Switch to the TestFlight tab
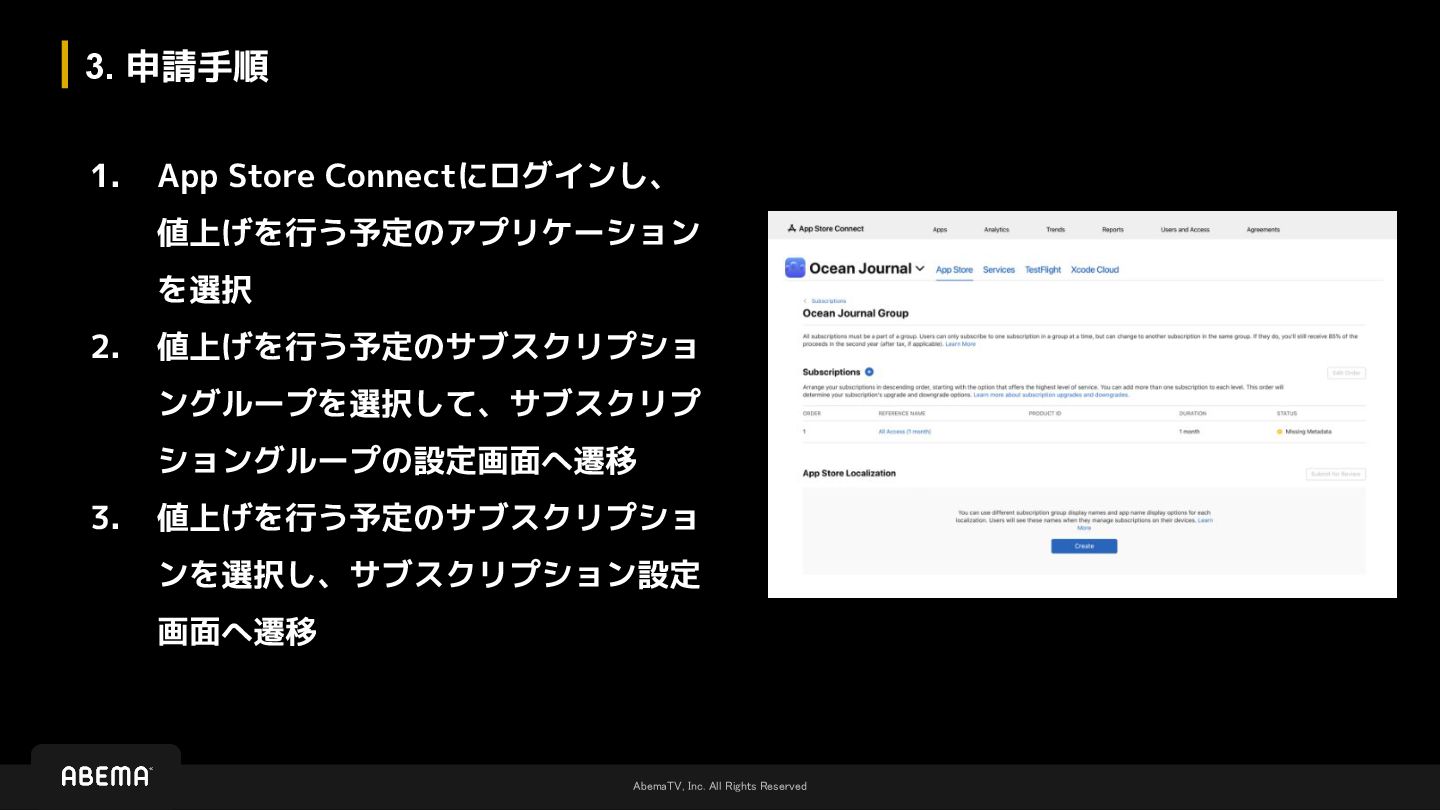1440x810 pixels. tap(1043, 270)
